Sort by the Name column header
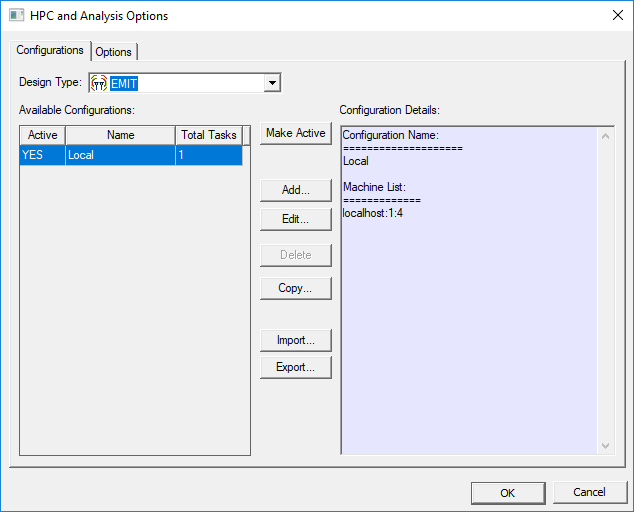This screenshot has width=634, height=512. [x=120, y=135]
